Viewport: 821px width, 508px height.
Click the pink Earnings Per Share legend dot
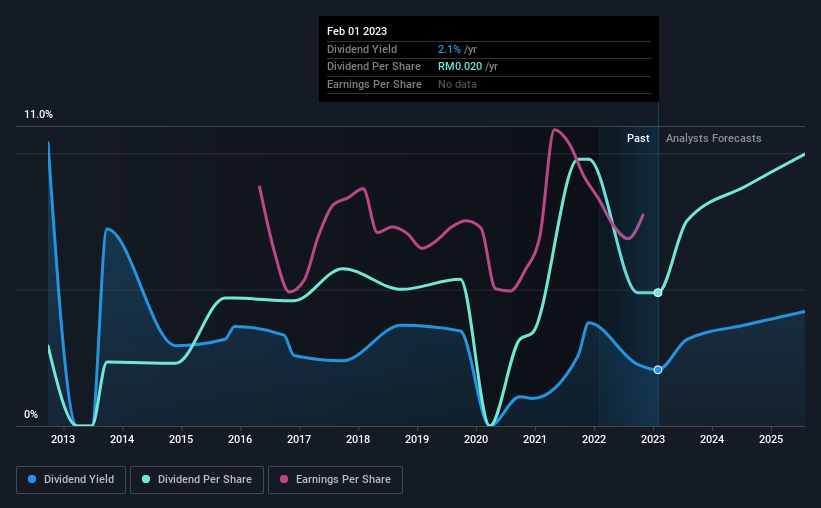tap(284, 479)
